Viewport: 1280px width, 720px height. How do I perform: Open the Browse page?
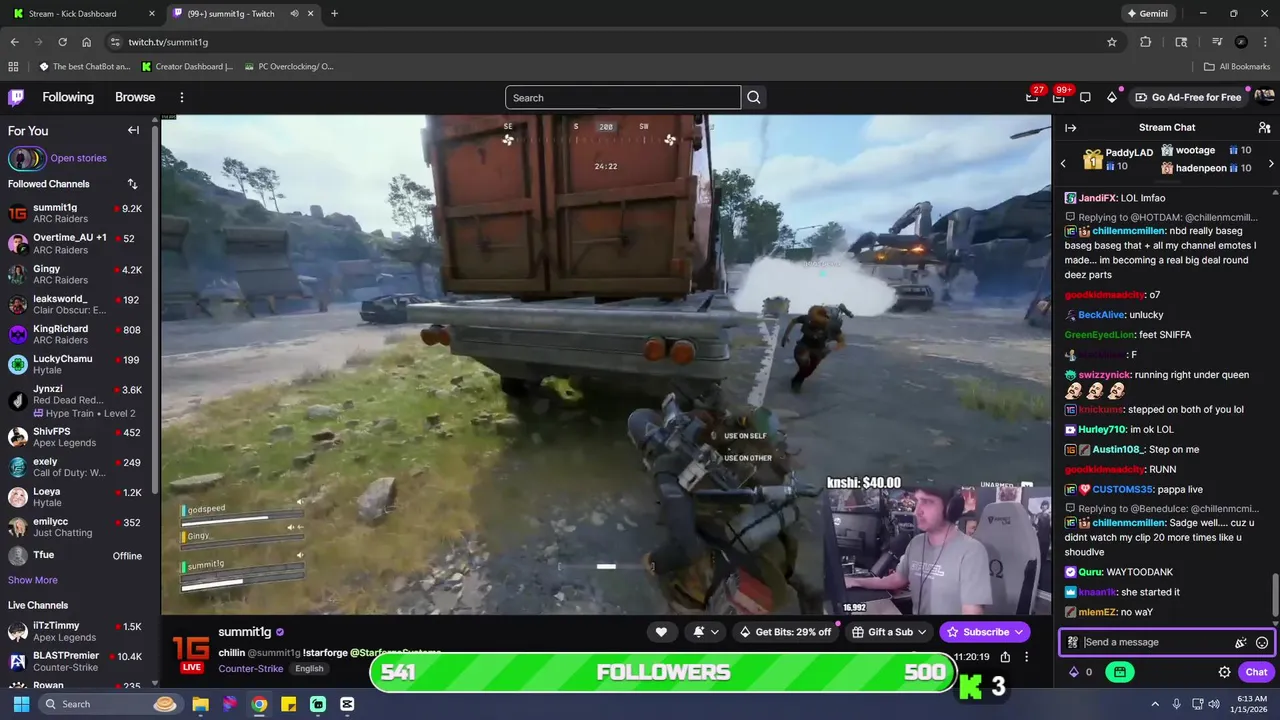pos(135,97)
